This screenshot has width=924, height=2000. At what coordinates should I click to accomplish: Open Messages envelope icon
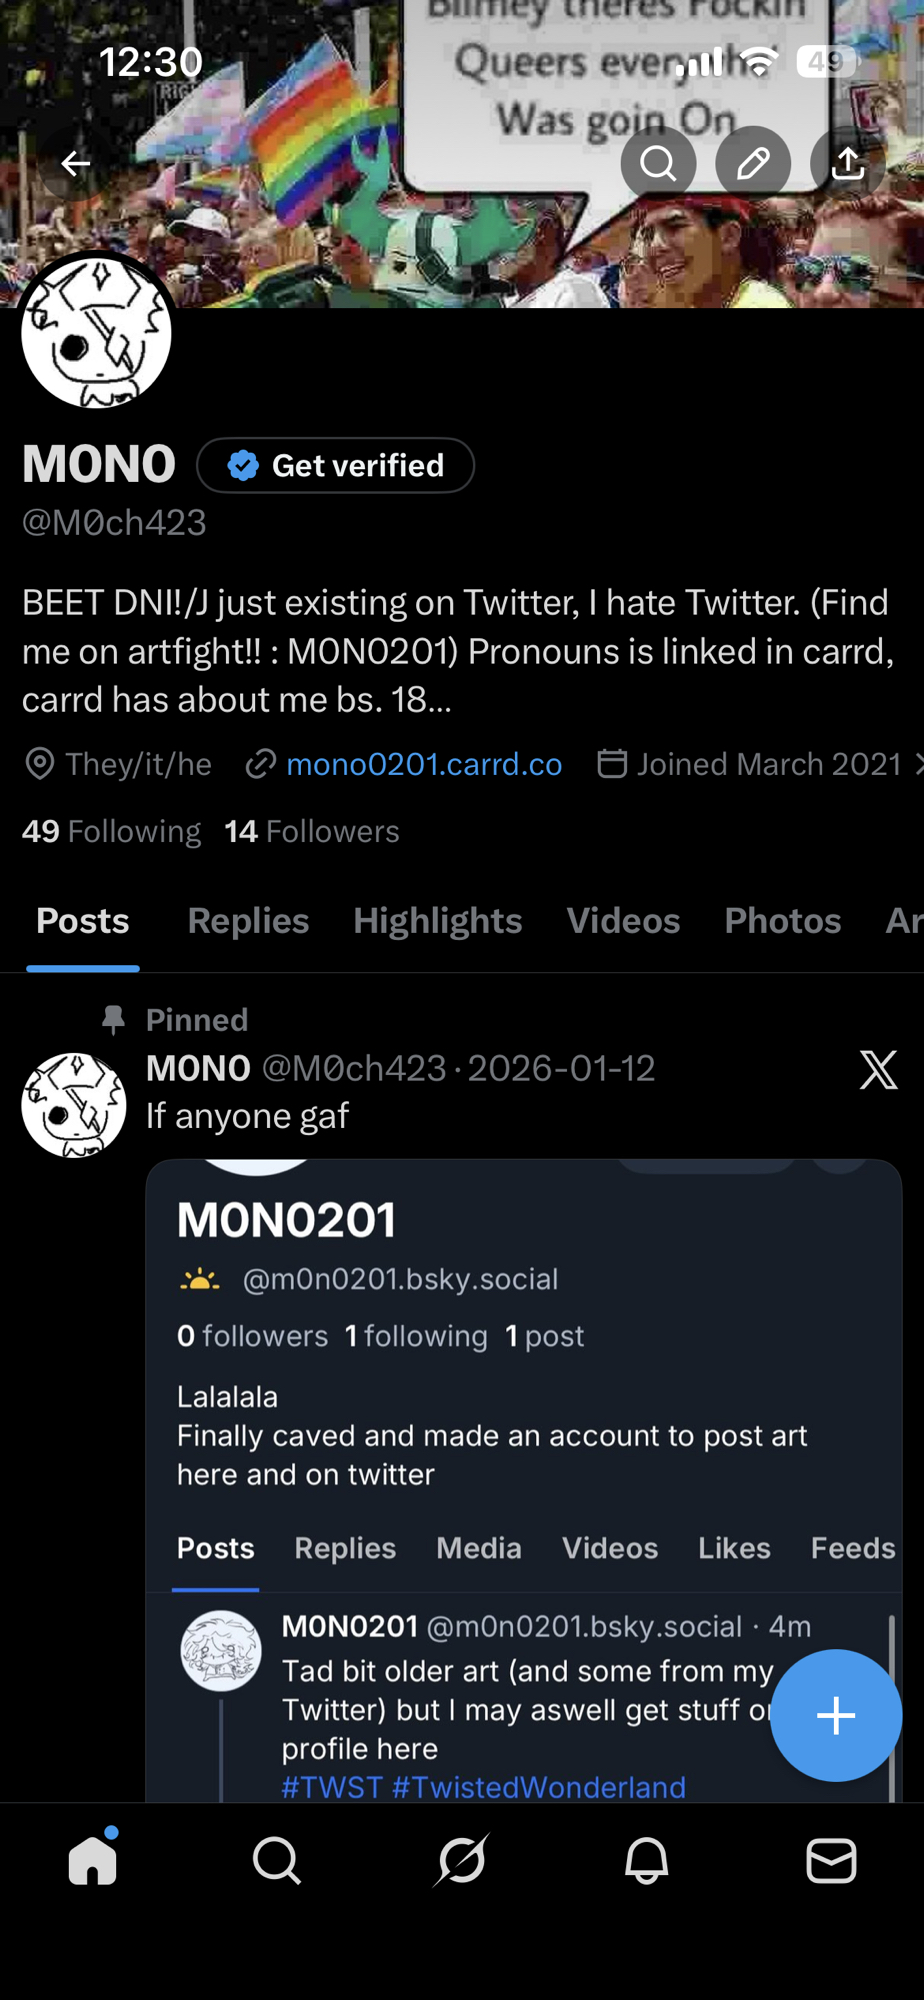831,1861
